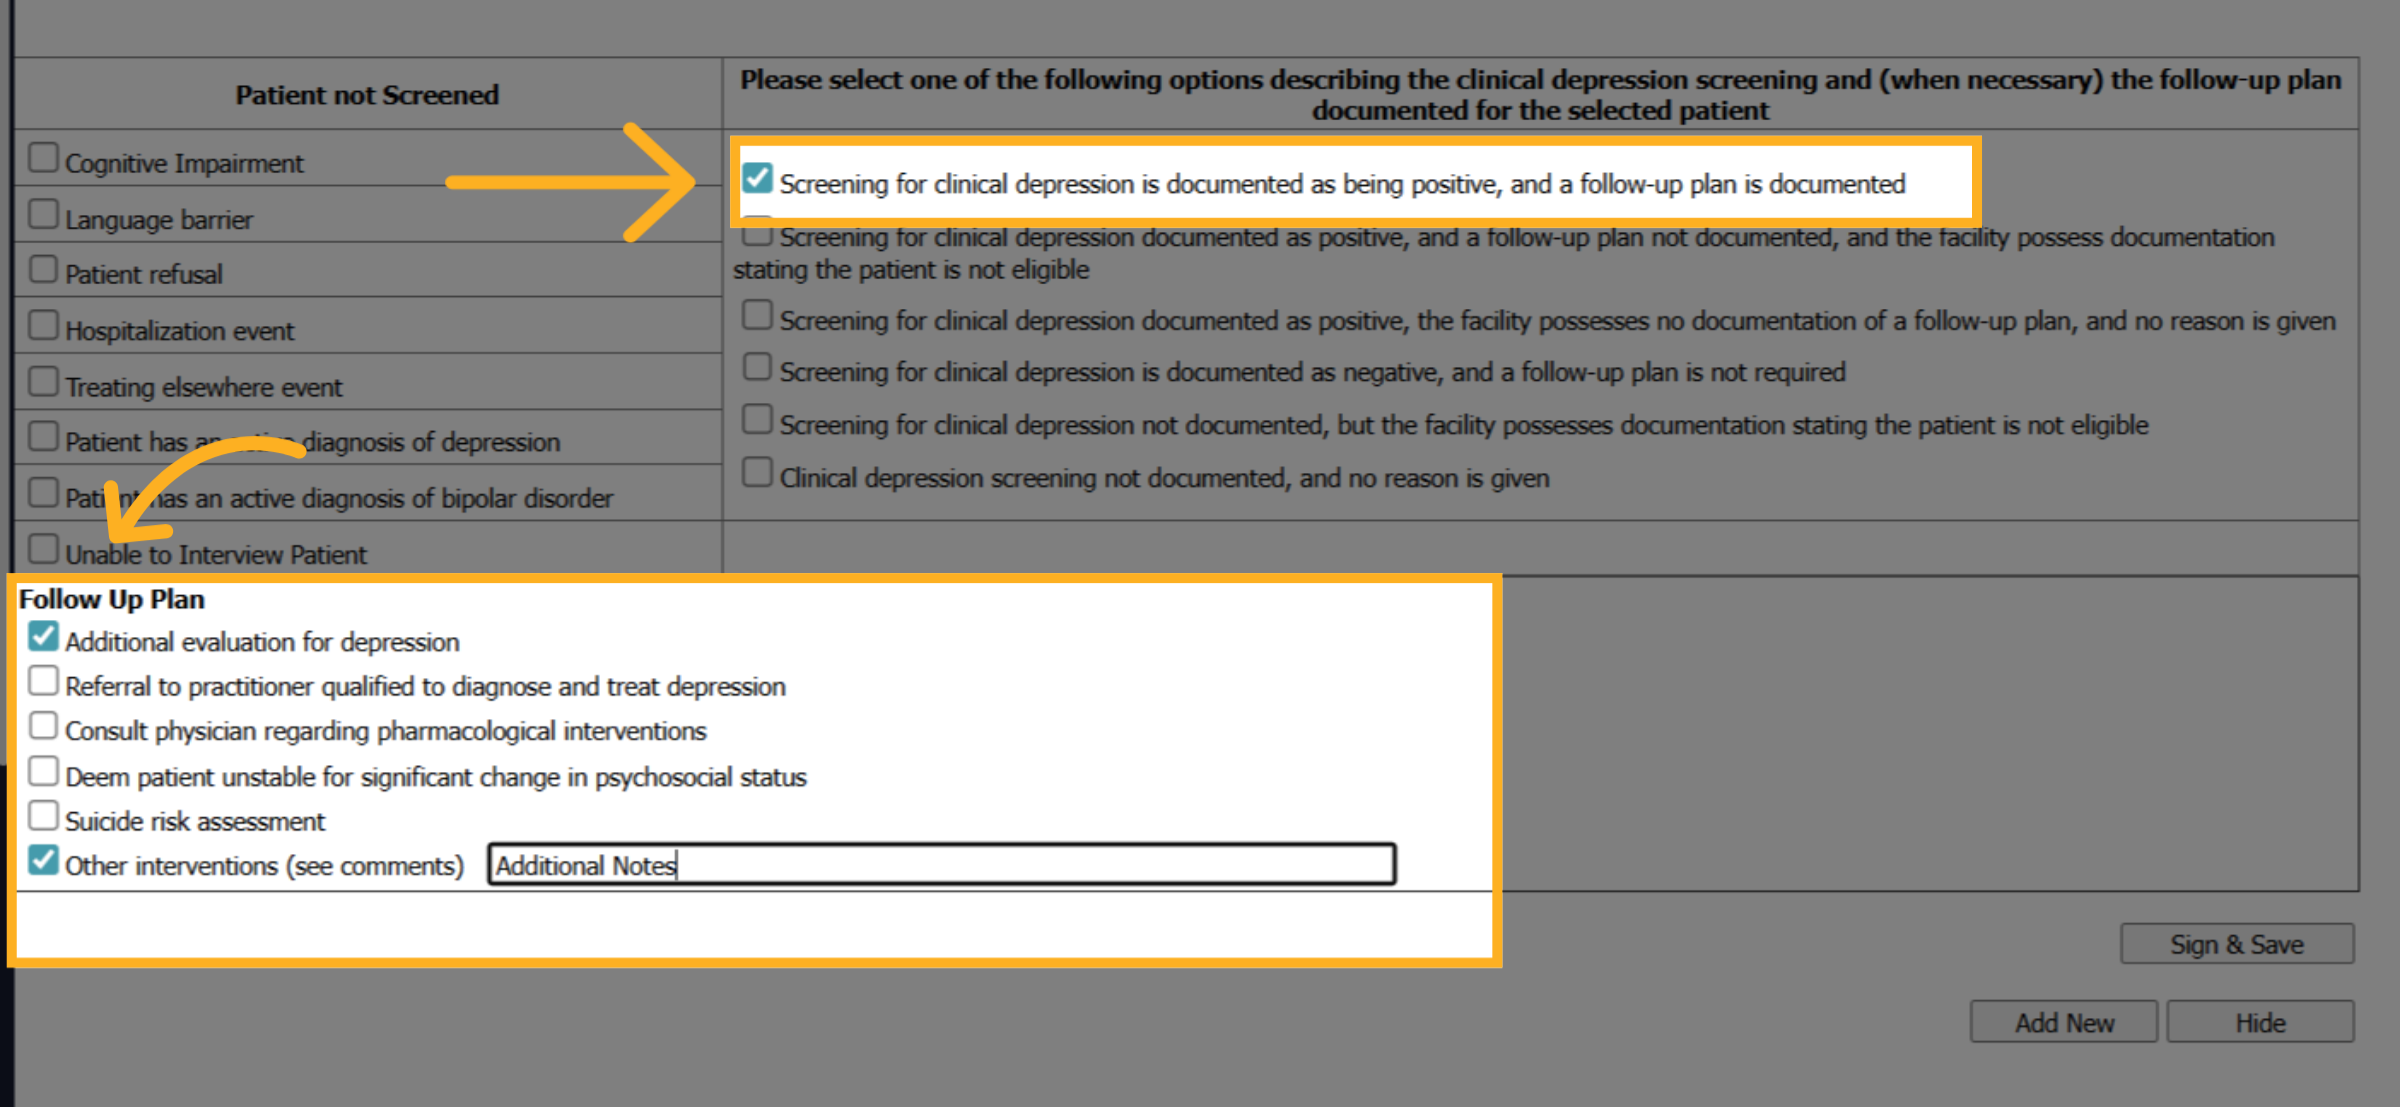Viewport: 2400px width, 1107px height.
Task: Click the Additional Notes comments field
Action: [x=941, y=864]
